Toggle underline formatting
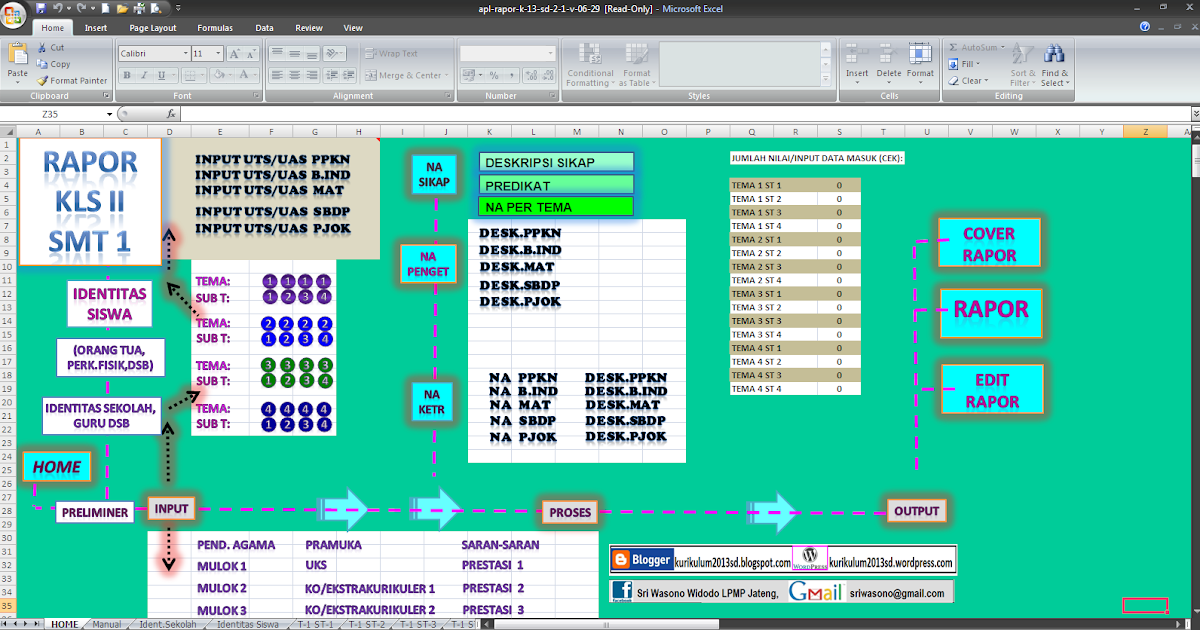This screenshot has width=1200, height=630. pyautogui.click(x=159, y=75)
